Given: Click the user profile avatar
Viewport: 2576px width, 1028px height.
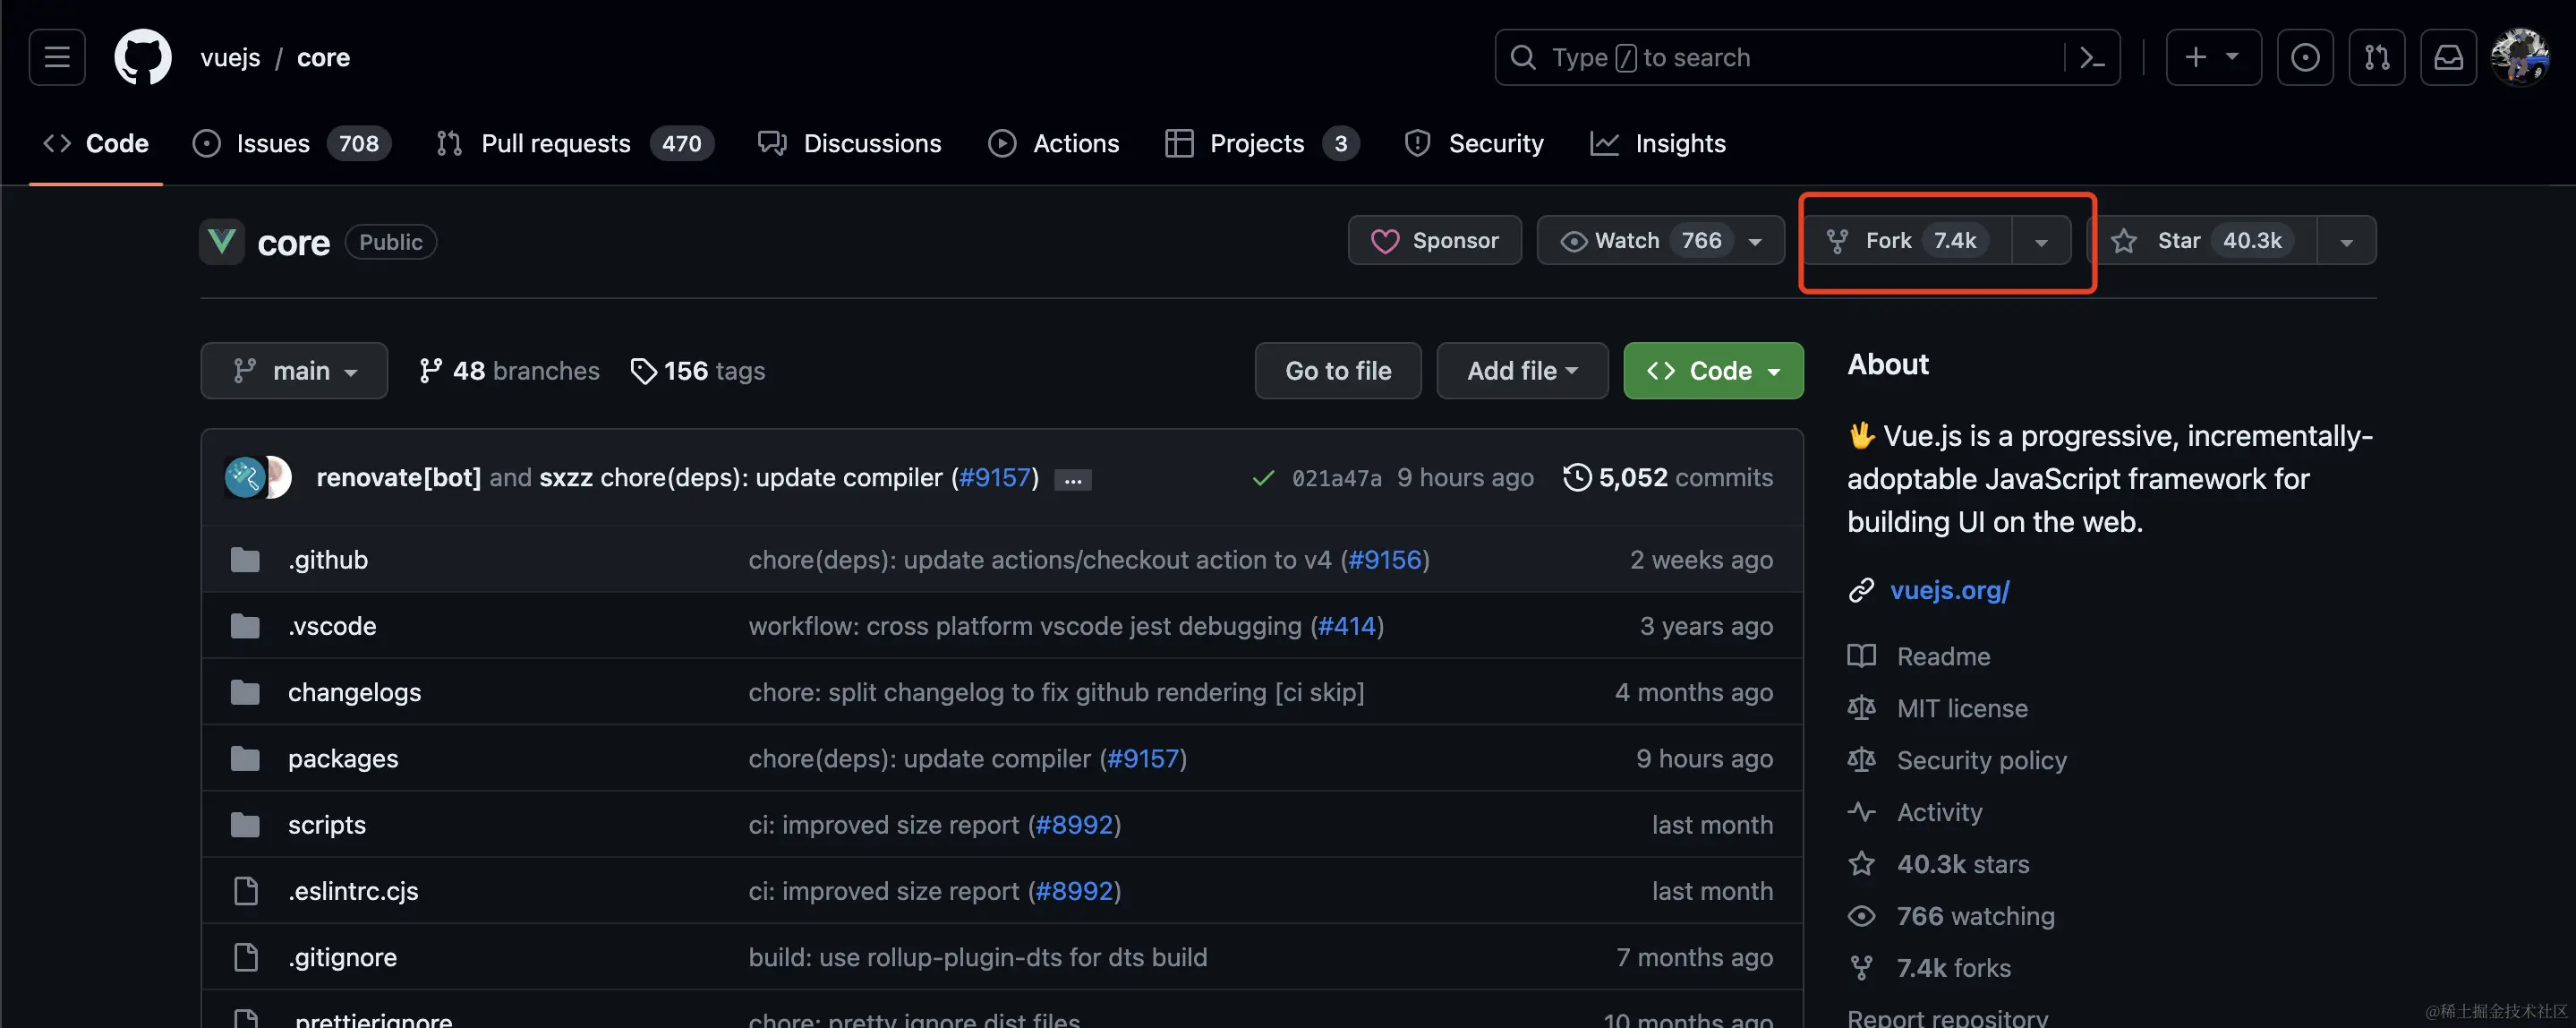Looking at the screenshot, I should tap(2519, 57).
